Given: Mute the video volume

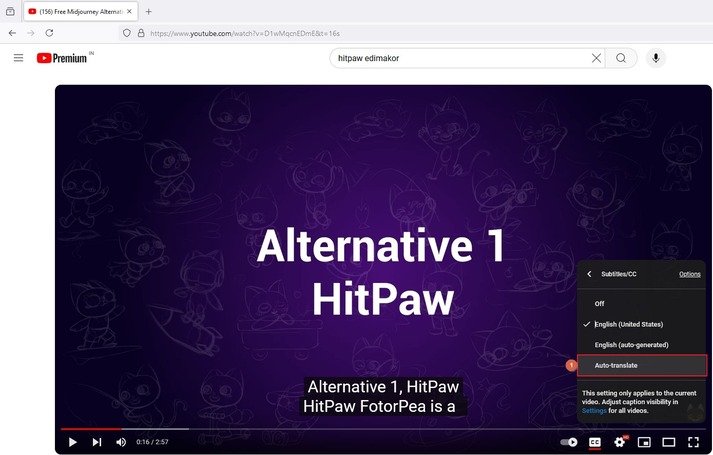Looking at the screenshot, I should coord(121,442).
